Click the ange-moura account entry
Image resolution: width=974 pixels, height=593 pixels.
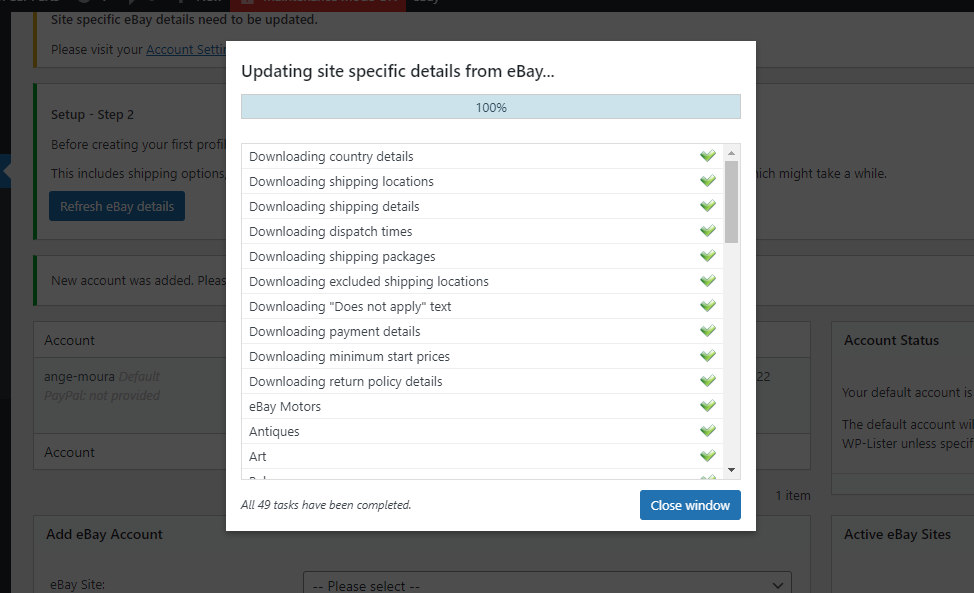(80, 377)
